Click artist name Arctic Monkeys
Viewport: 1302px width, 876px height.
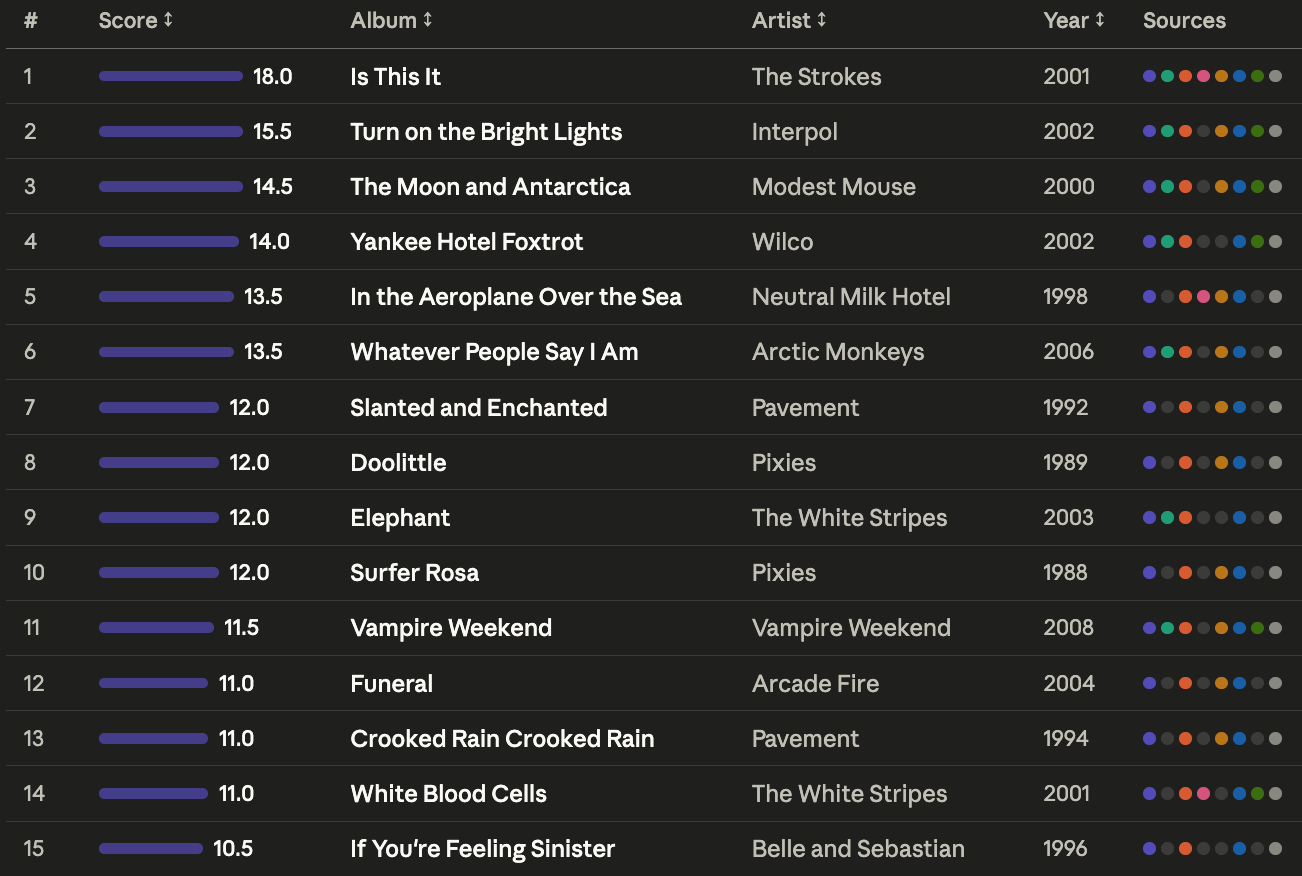click(838, 352)
